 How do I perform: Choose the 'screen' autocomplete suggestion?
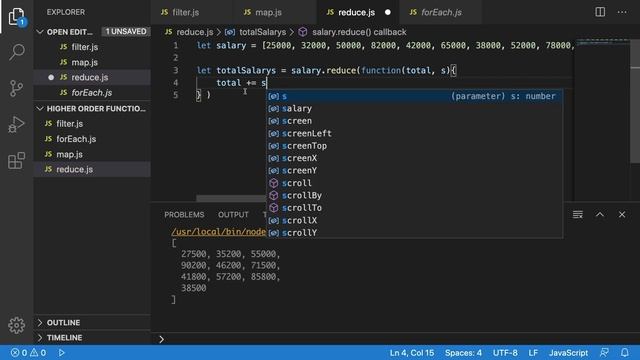[x=414, y=121]
